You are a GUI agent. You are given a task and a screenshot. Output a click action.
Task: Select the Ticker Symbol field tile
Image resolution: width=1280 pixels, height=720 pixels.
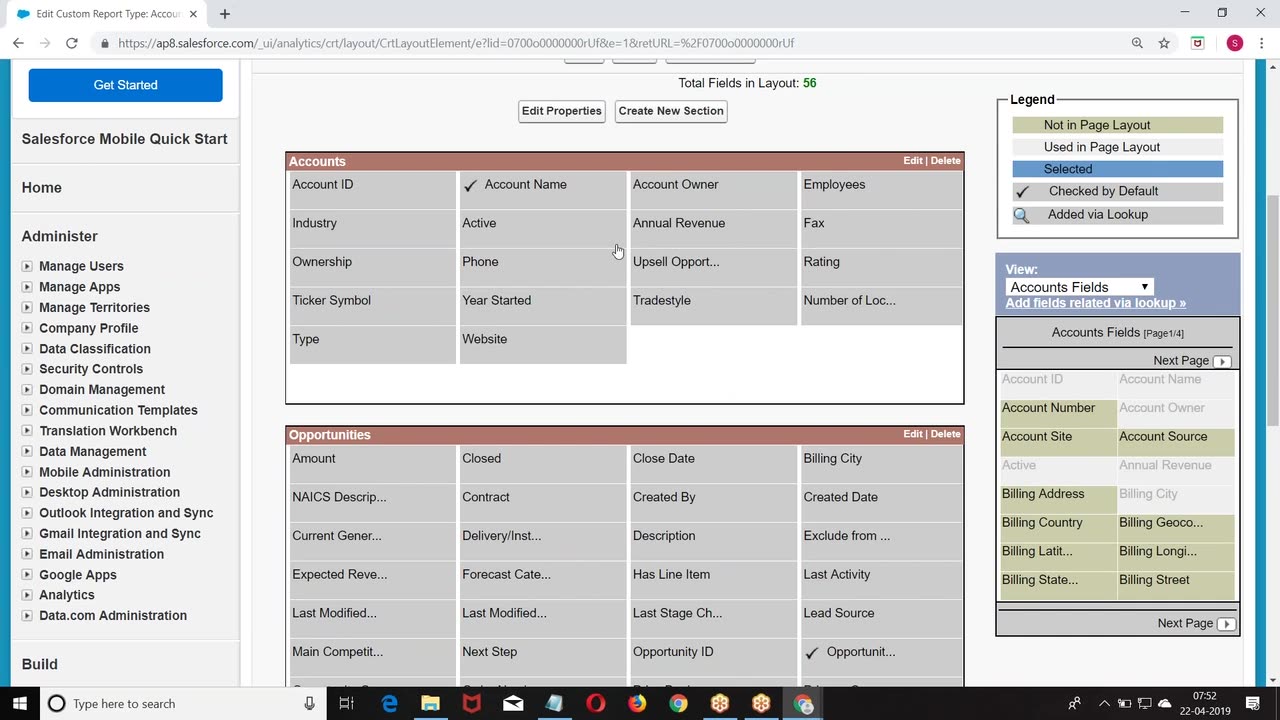(x=372, y=306)
